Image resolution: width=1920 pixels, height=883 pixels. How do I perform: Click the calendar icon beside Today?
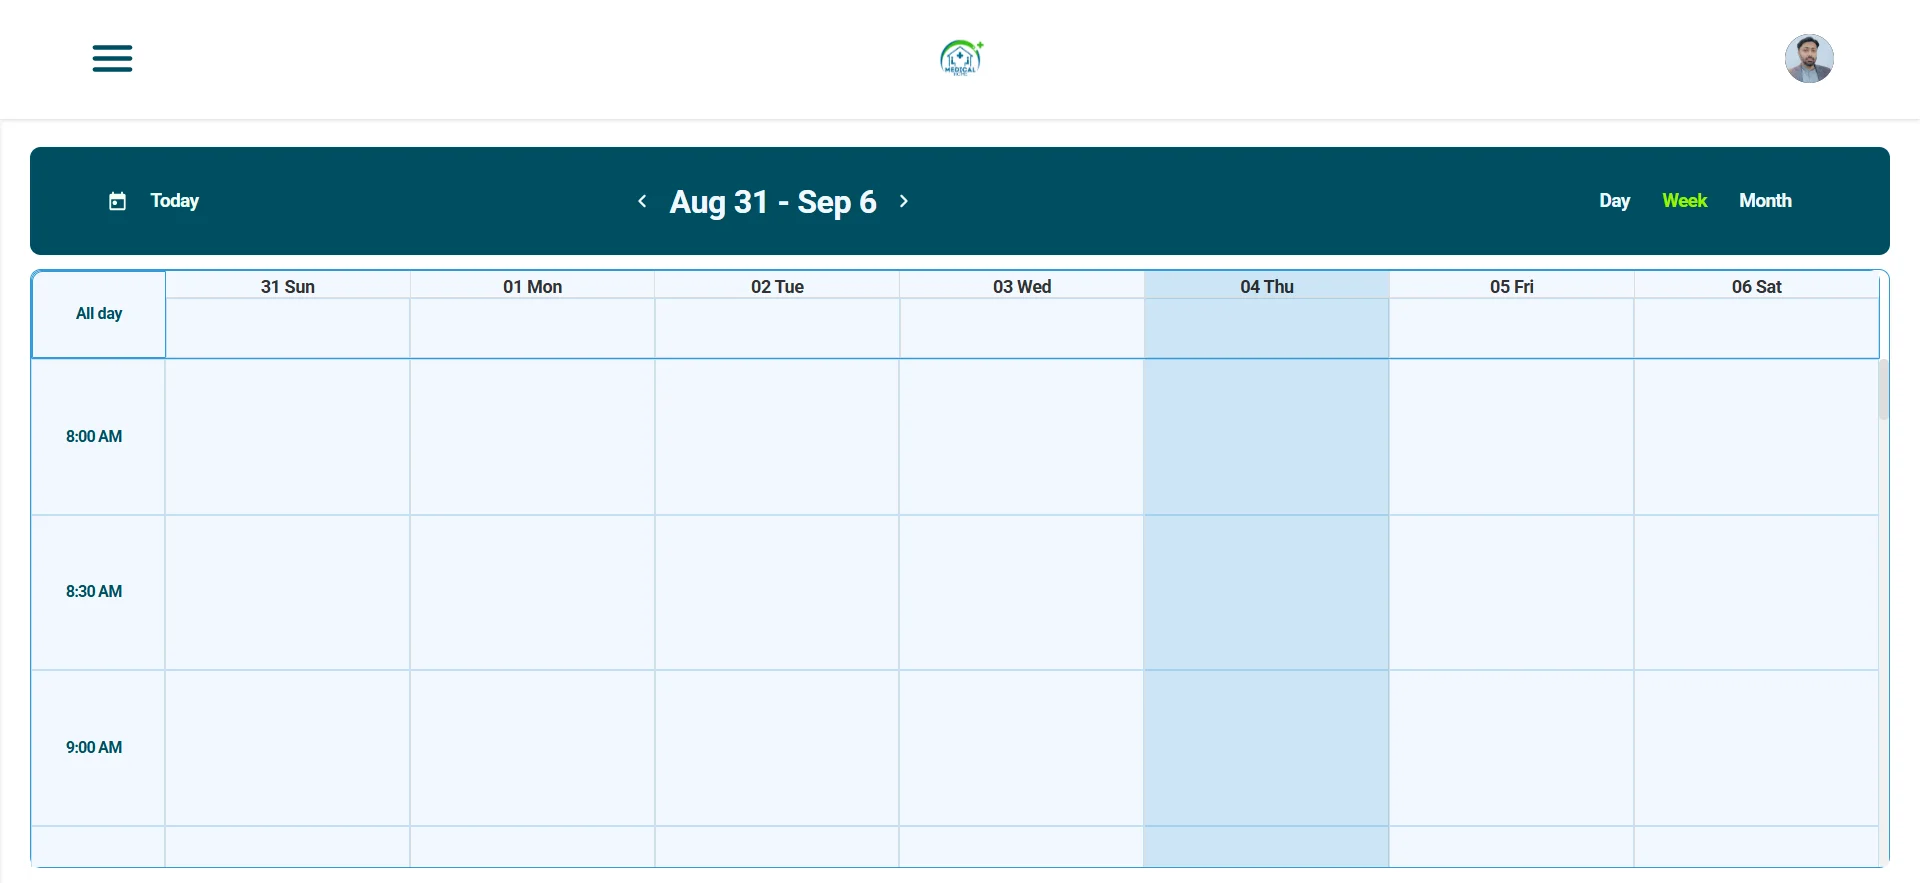pos(118,201)
